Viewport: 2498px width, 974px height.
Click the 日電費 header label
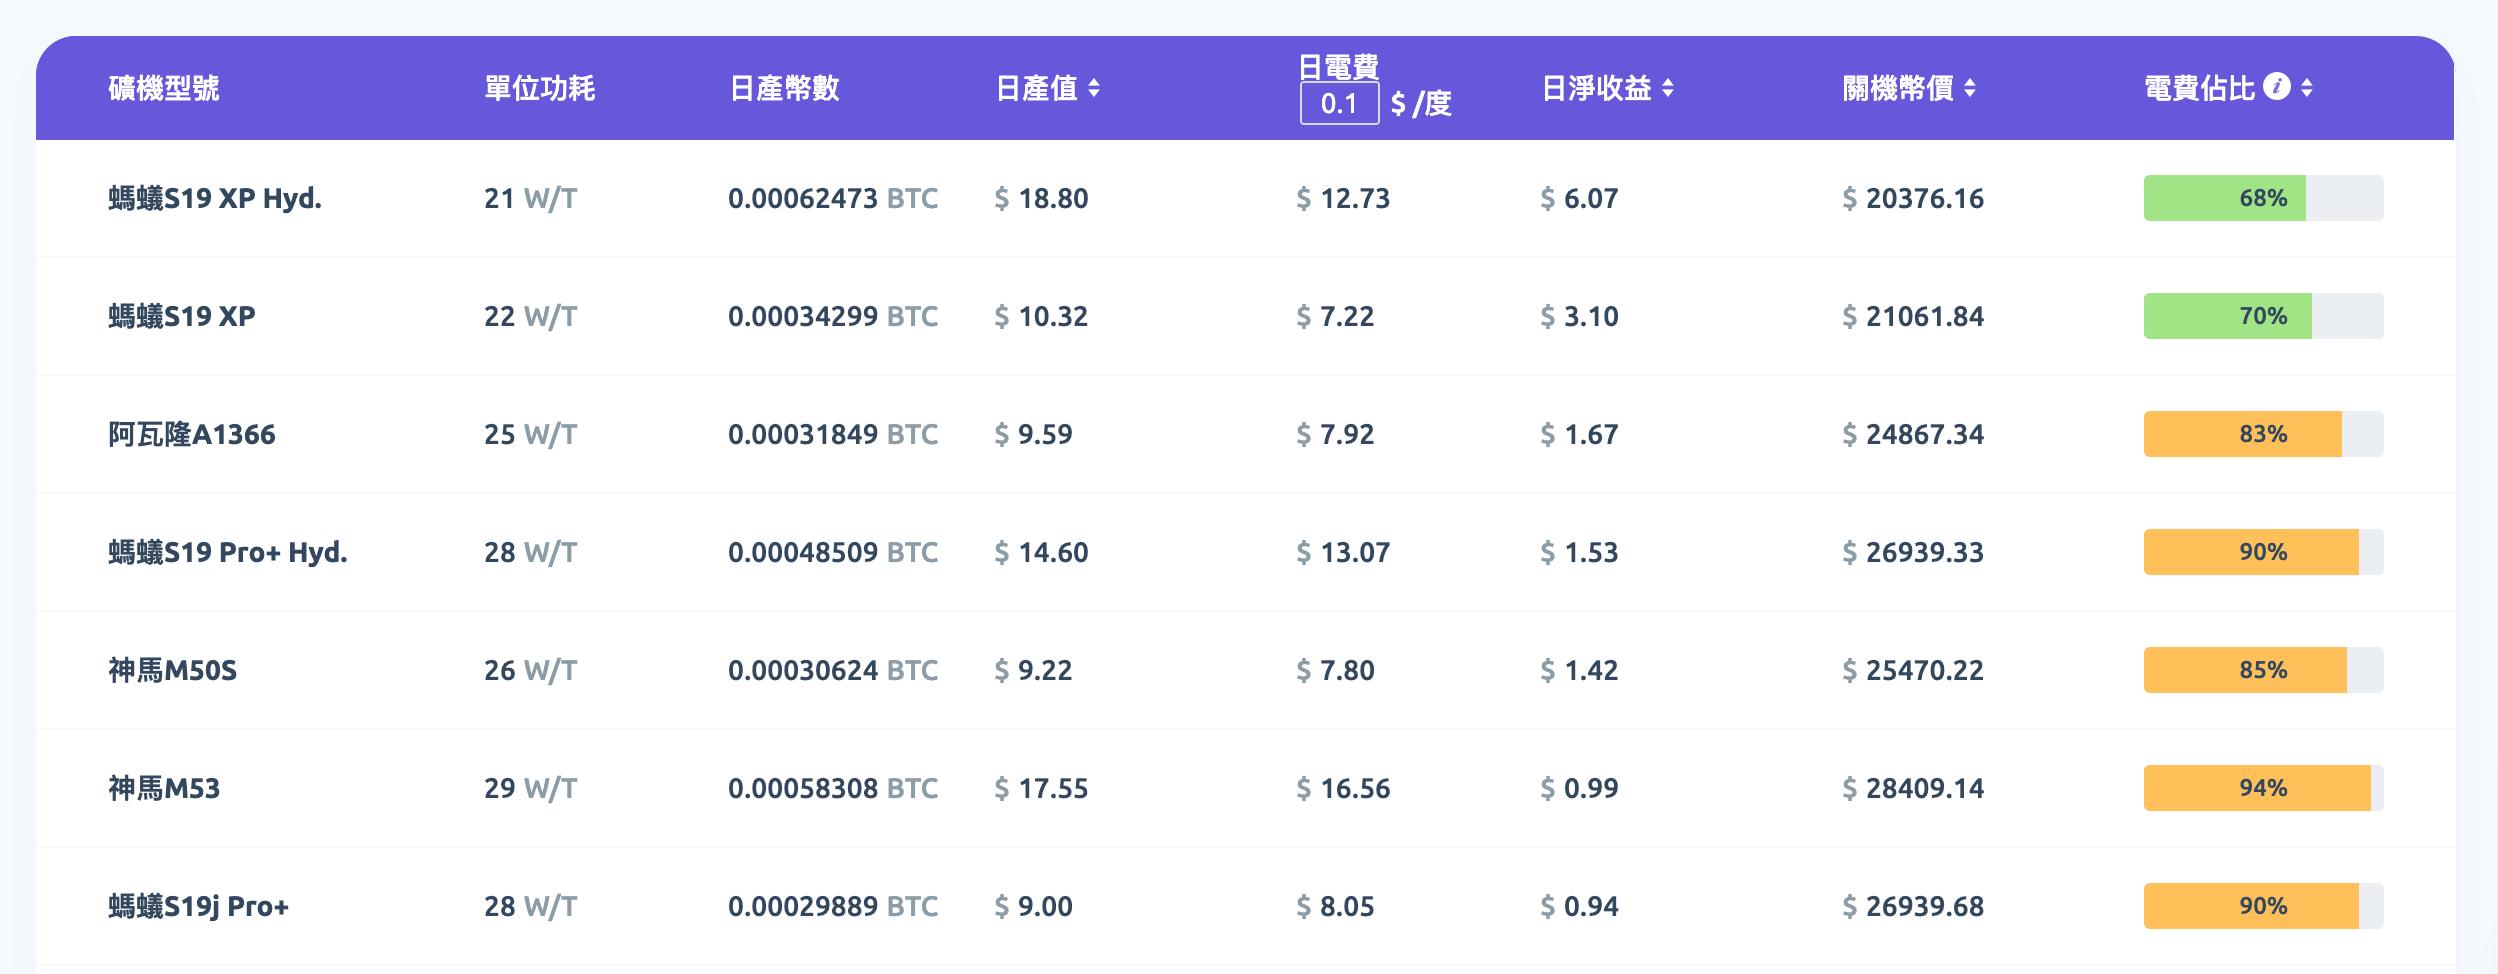1339,67
